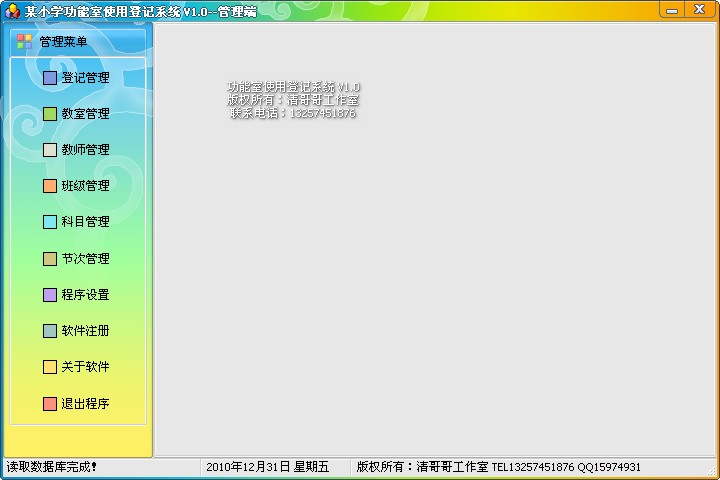Choose 退出程序 to exit the program
Image resolution: width=720 pixels, height=480 pixels.
85,403
